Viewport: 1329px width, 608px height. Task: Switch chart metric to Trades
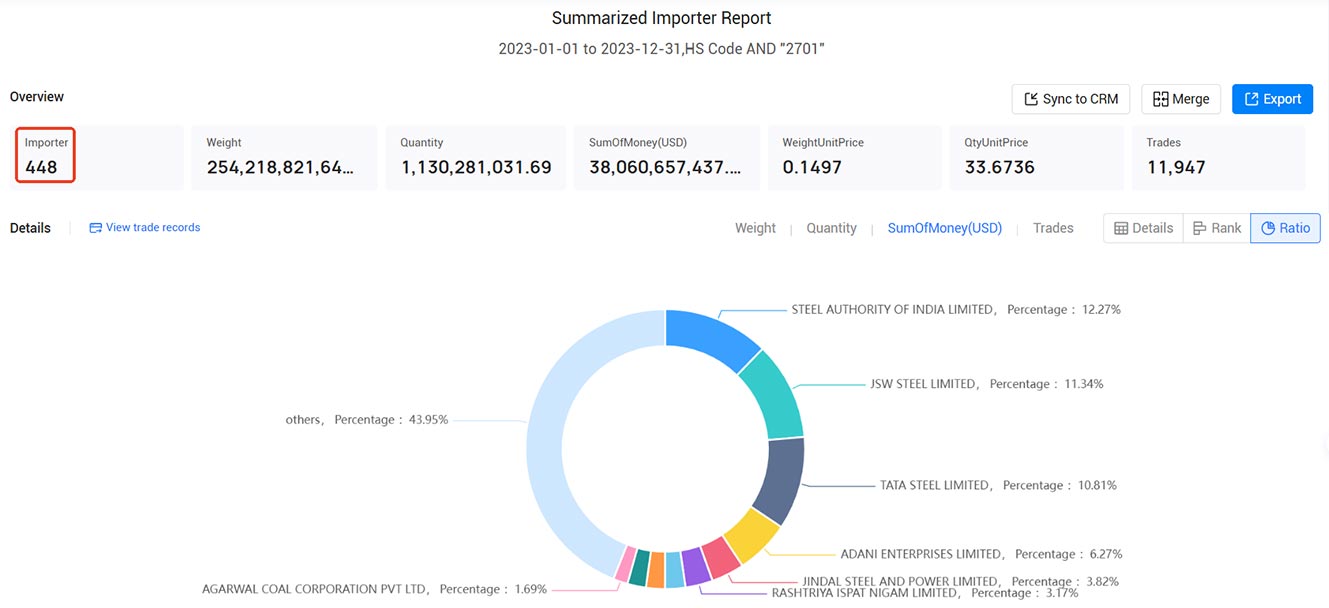pos(1053,228)
